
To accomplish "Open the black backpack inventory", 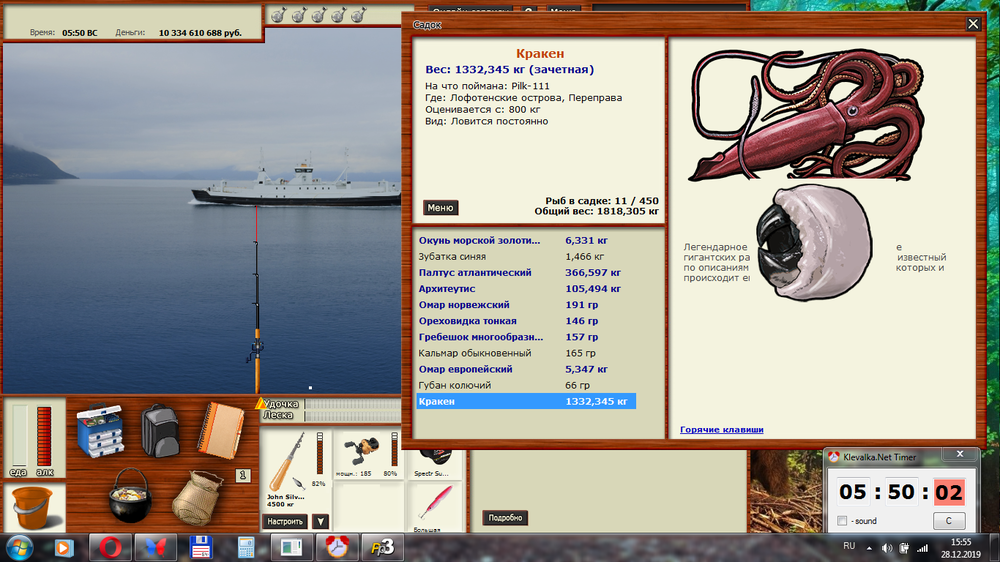I will coord(159,429).
